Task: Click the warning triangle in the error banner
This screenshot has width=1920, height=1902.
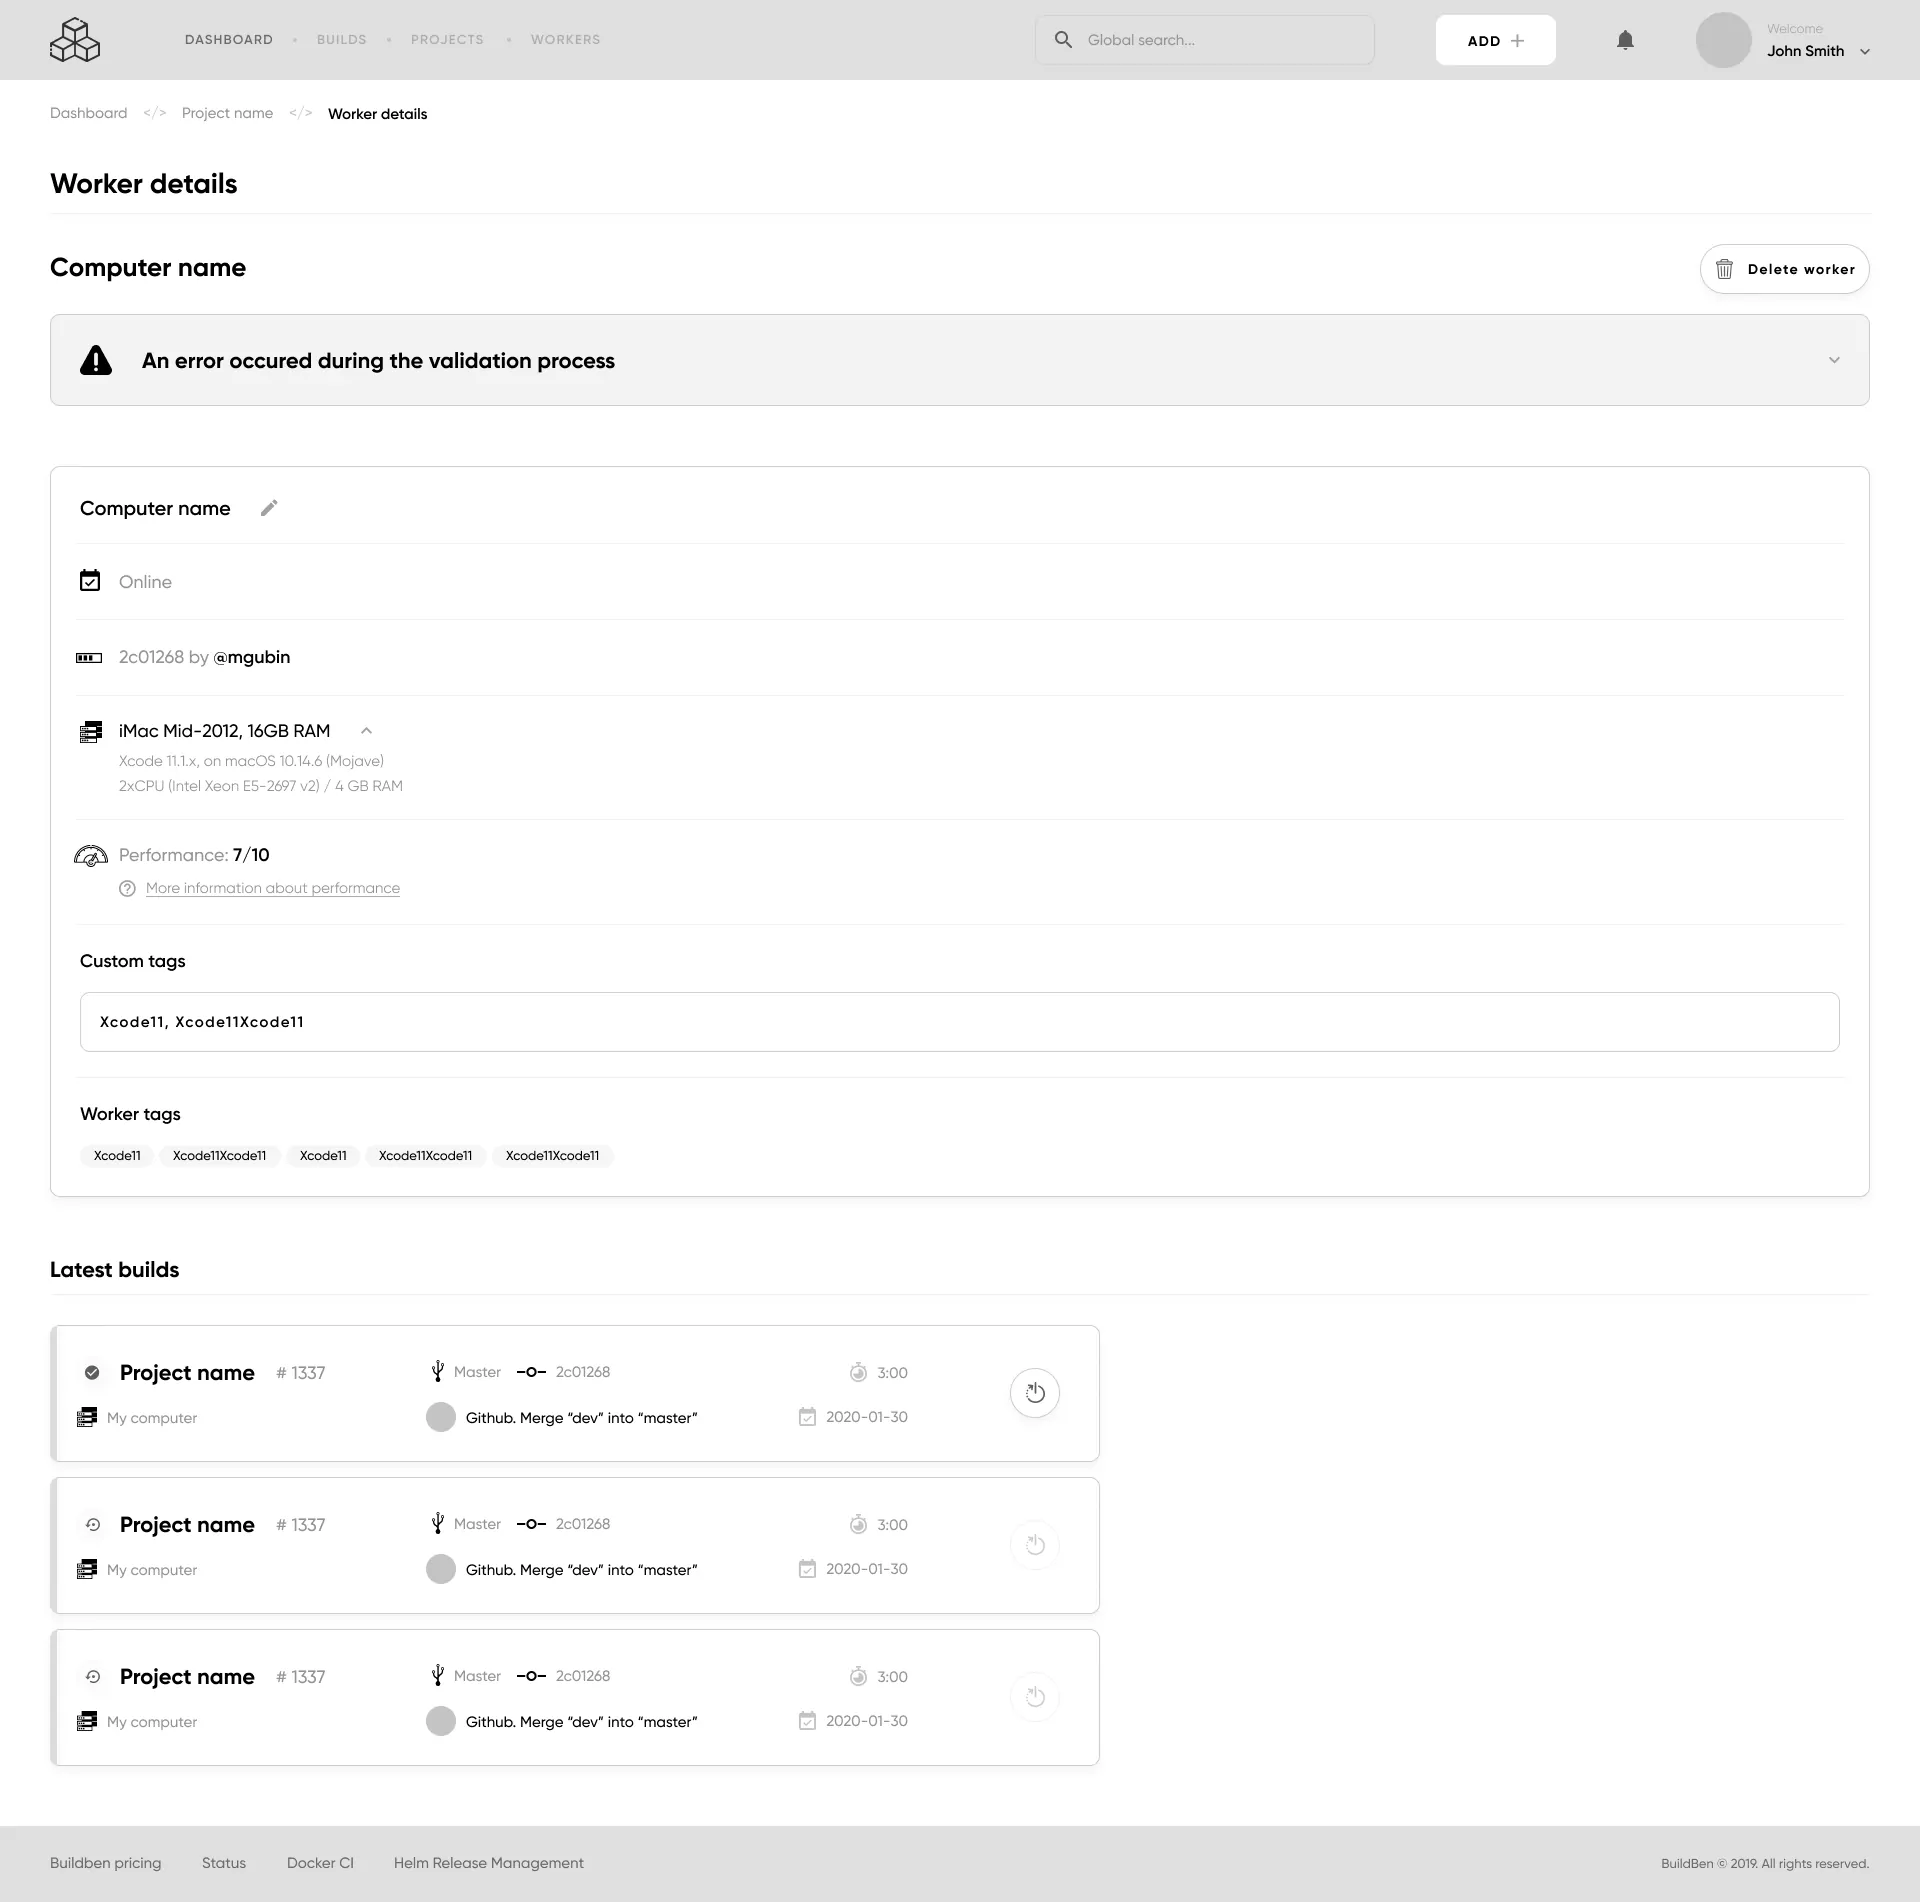Action: tap(95, 360)
